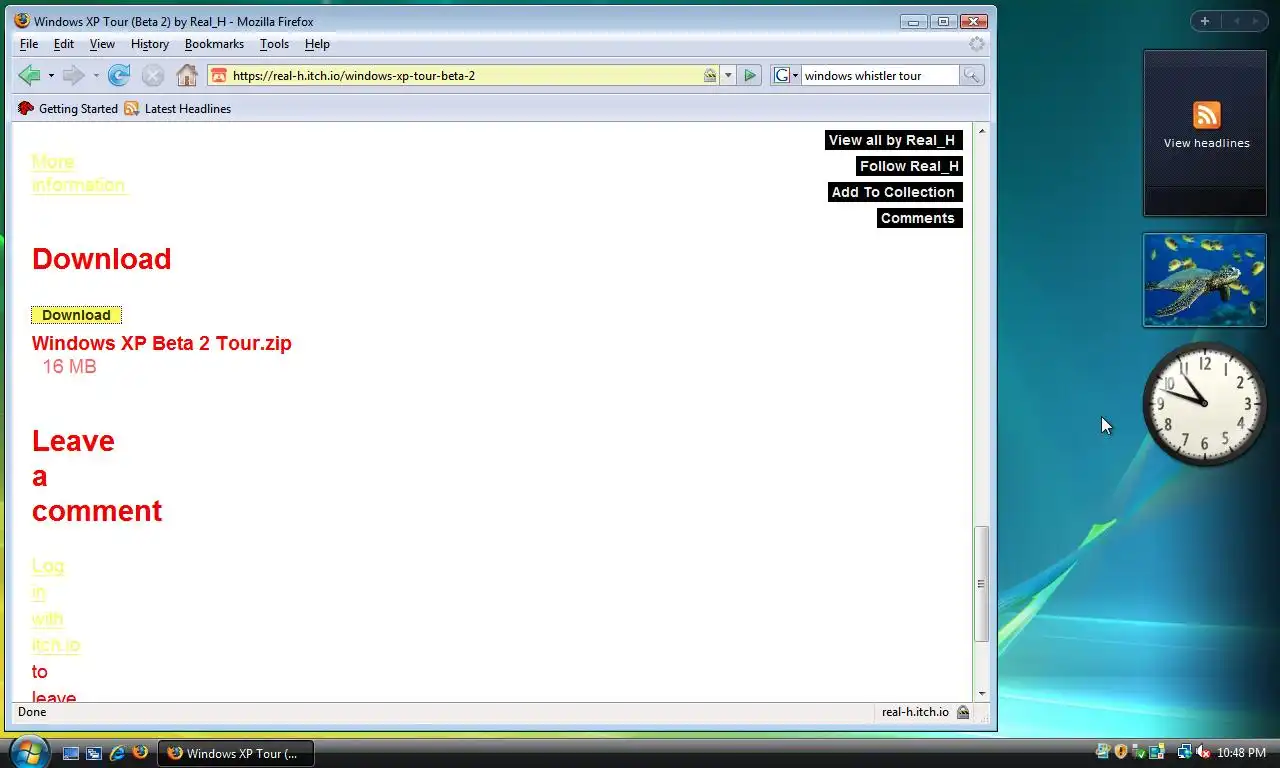Click Add To Collection button
The width and height of the screenshot is (1280, 768).
tap(895, 192)
